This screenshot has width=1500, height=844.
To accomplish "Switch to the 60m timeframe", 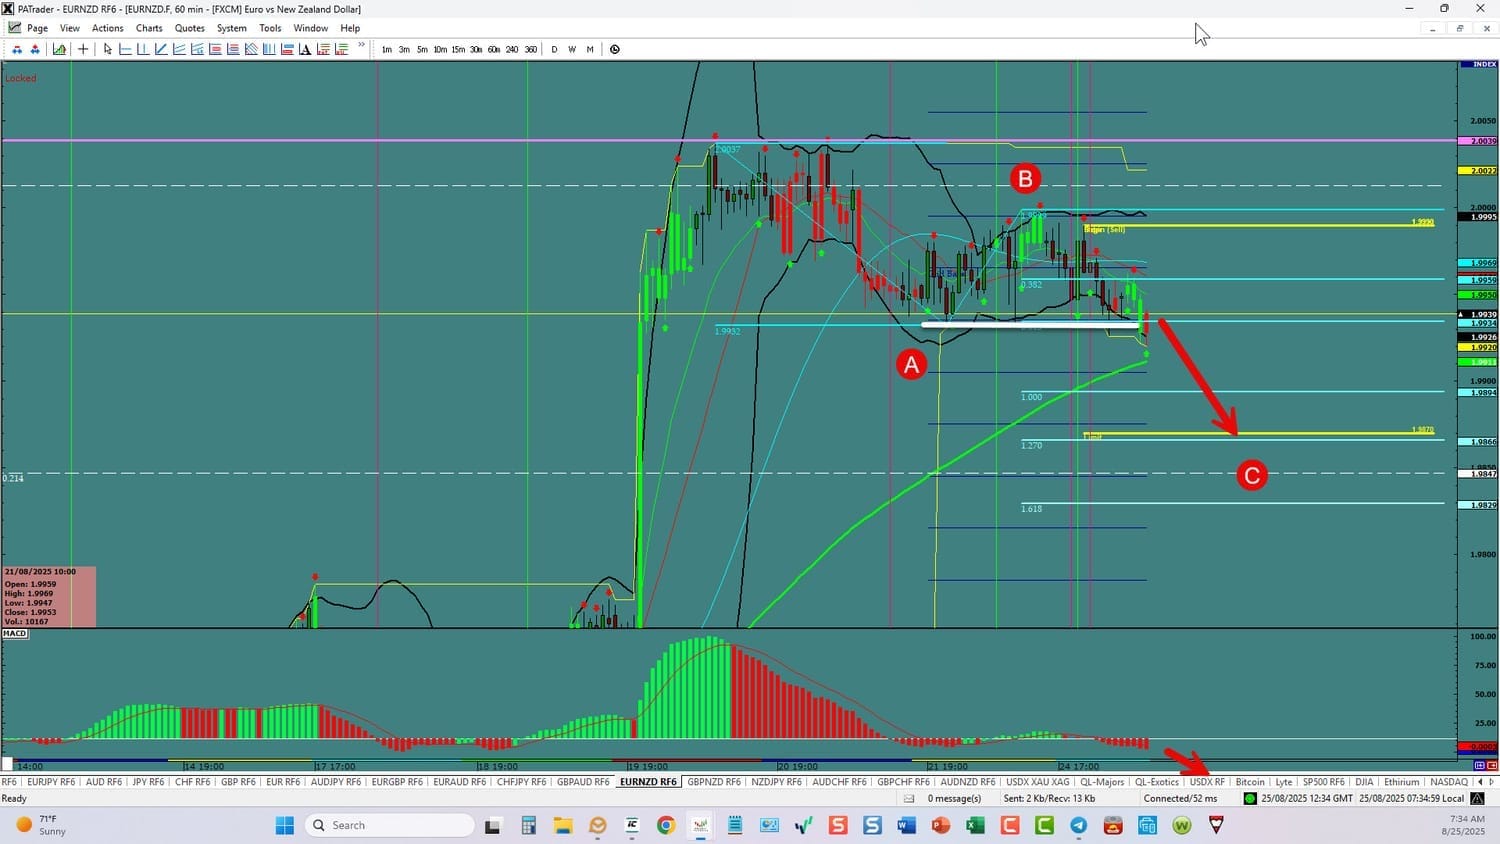I will click(x=494, y=49).
